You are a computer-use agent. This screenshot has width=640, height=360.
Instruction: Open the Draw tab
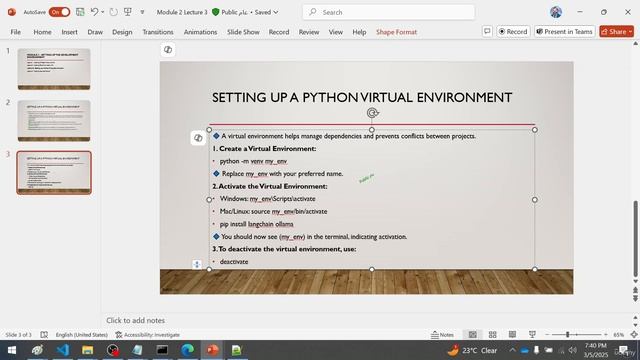click(x=95, y=32)
